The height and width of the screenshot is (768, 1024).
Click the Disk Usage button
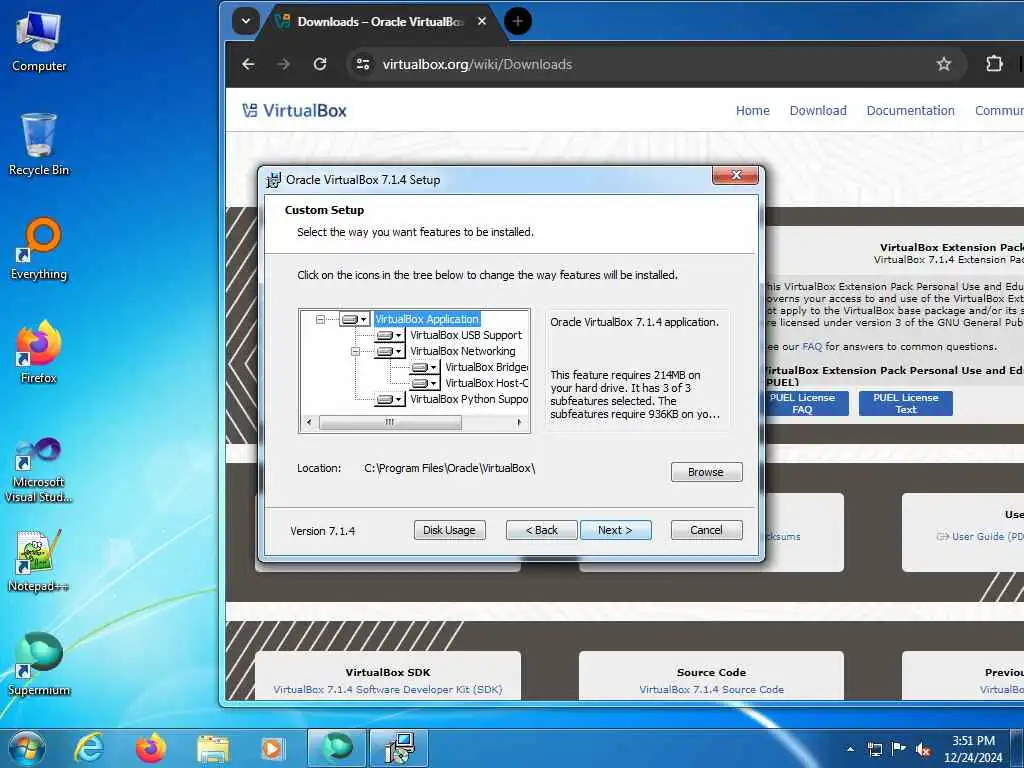449,530
